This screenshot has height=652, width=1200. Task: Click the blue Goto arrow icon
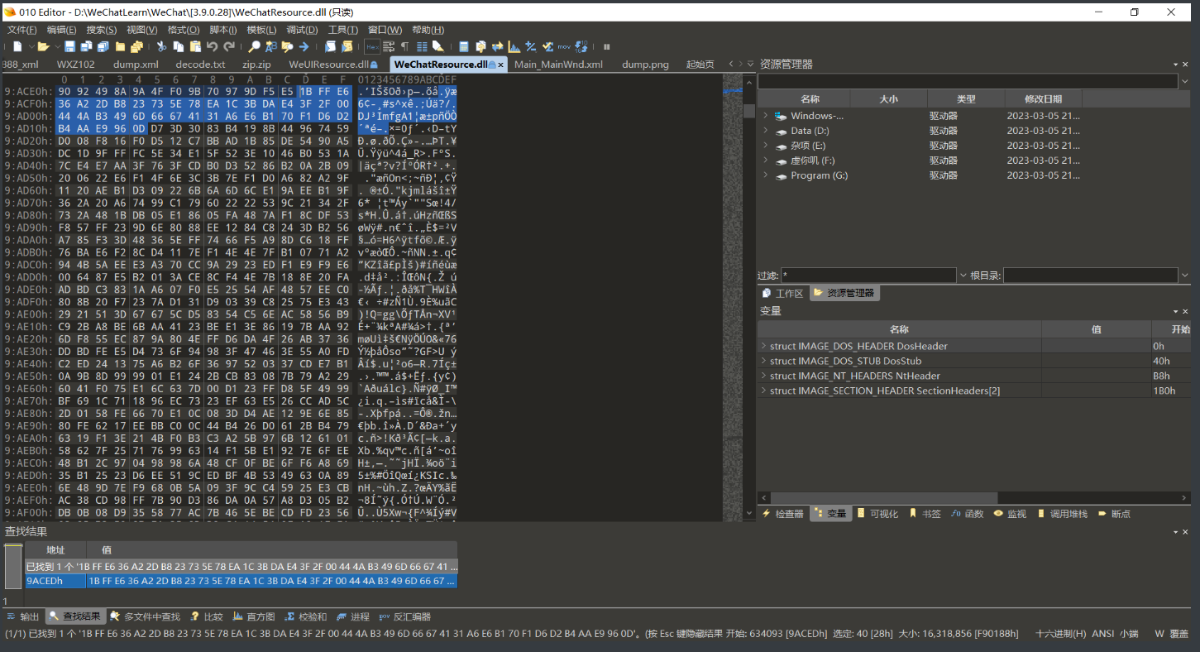pyautogui.click(x=303, y=46)
